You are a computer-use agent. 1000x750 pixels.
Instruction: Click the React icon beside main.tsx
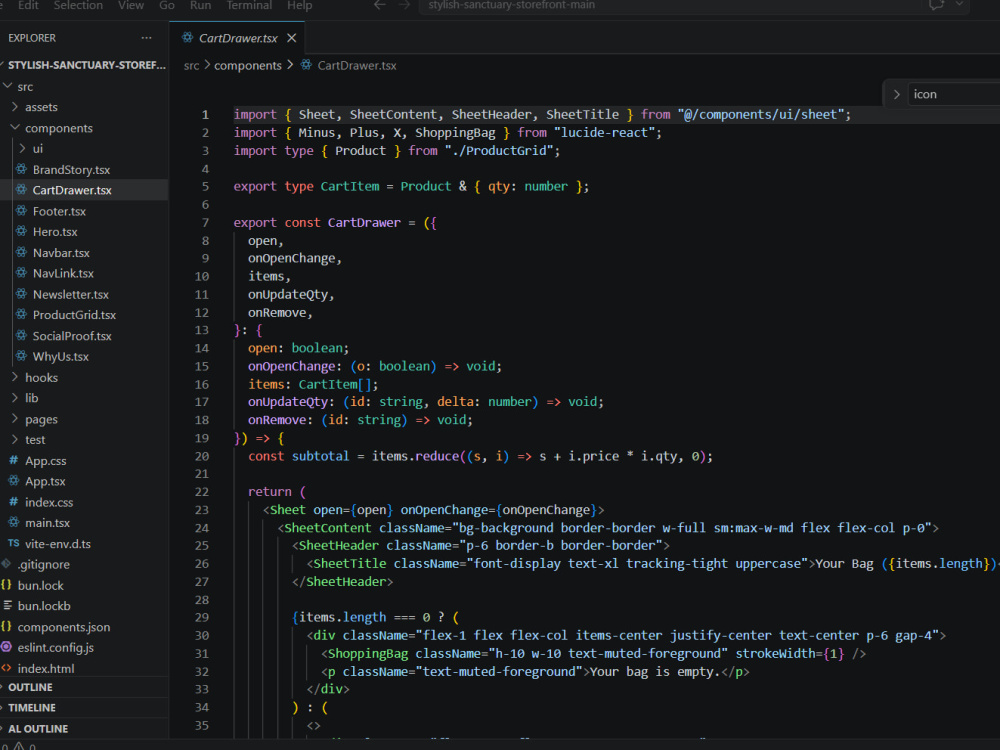[13, 522]
